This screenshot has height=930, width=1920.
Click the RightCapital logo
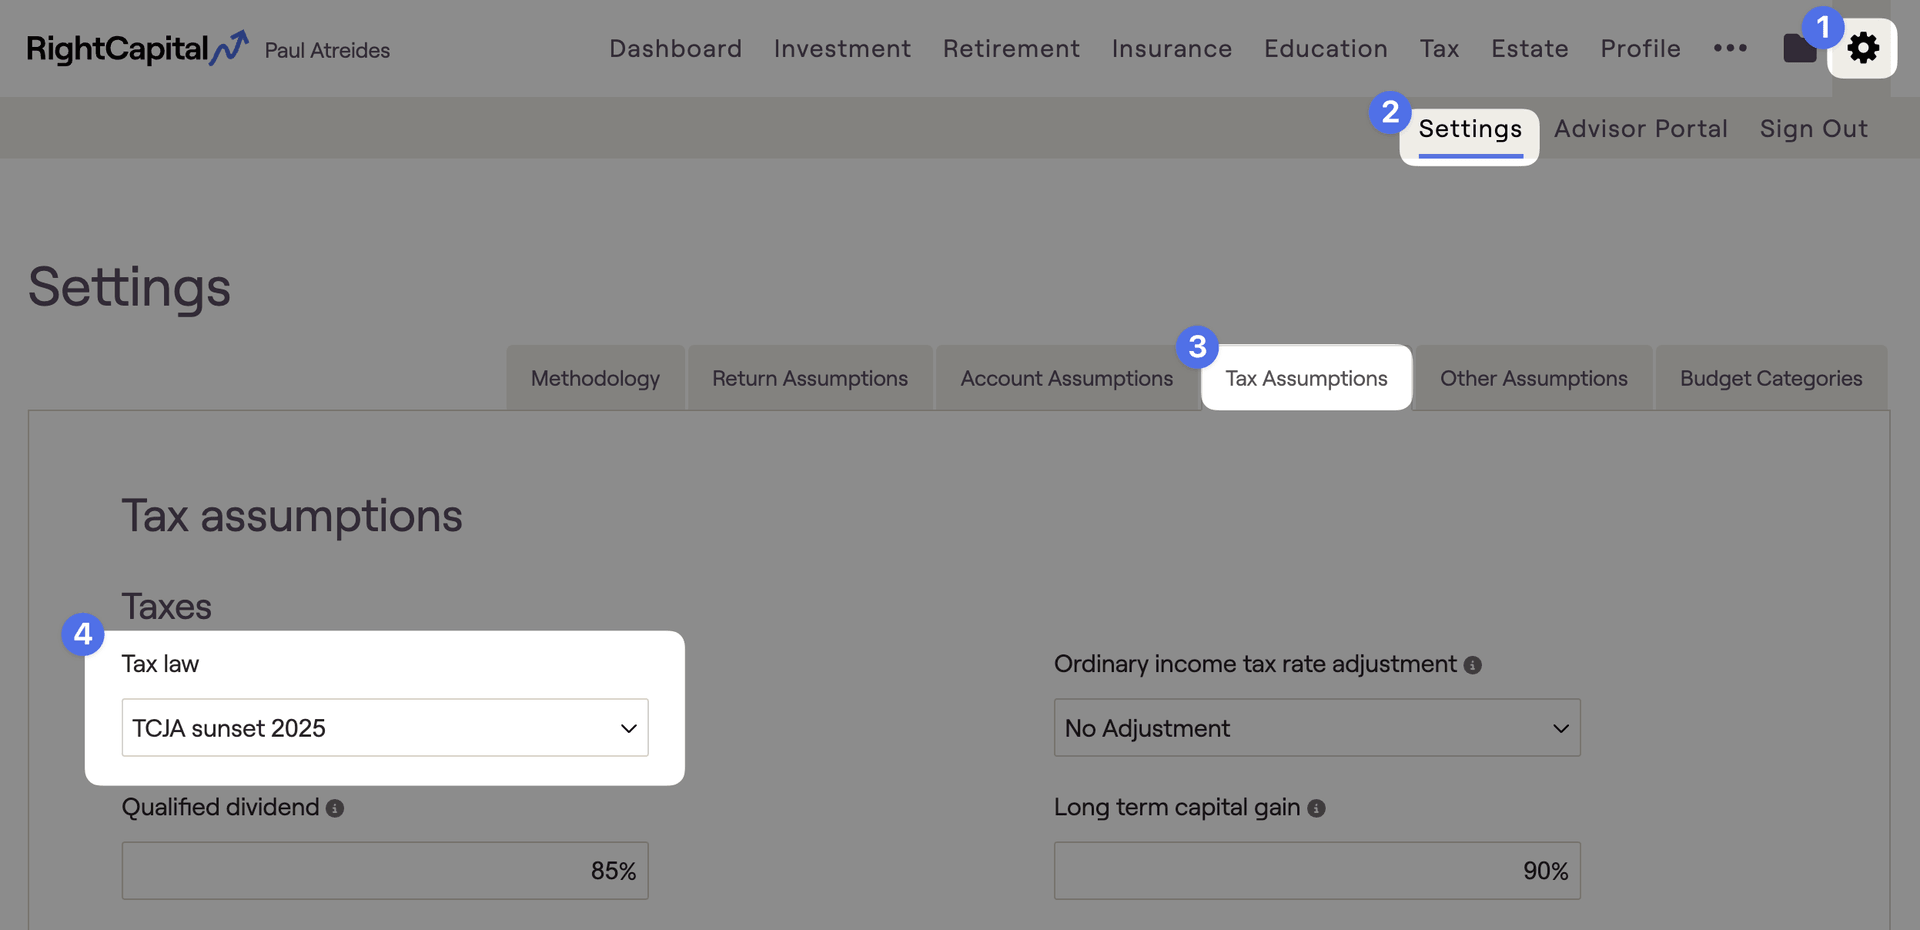point(137,48)
